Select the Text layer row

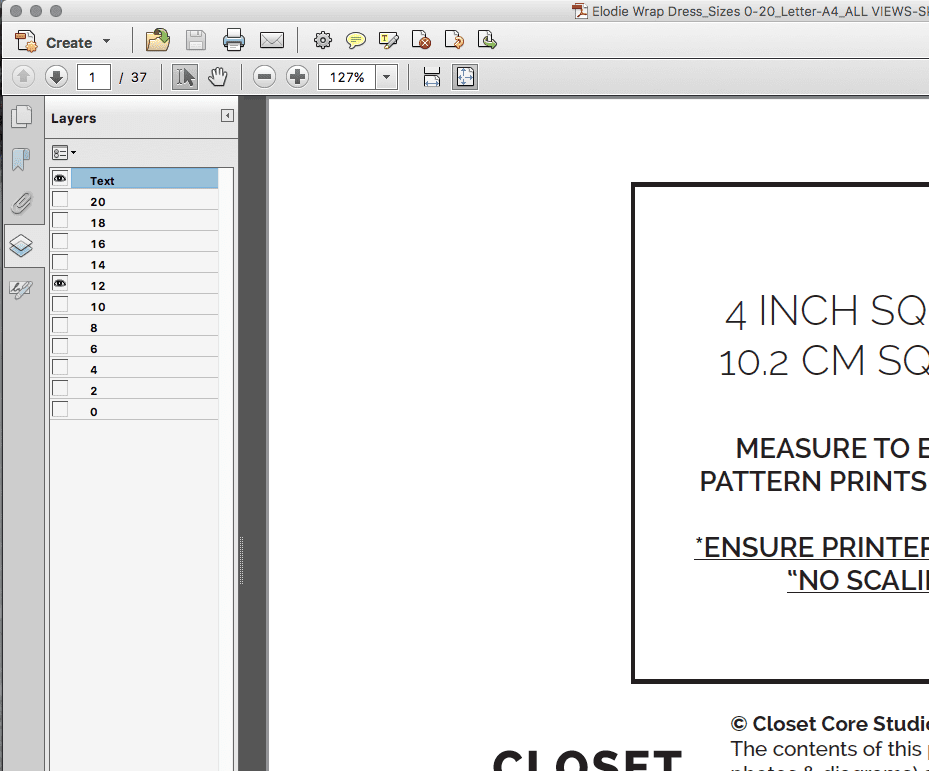tap(145, 179)
